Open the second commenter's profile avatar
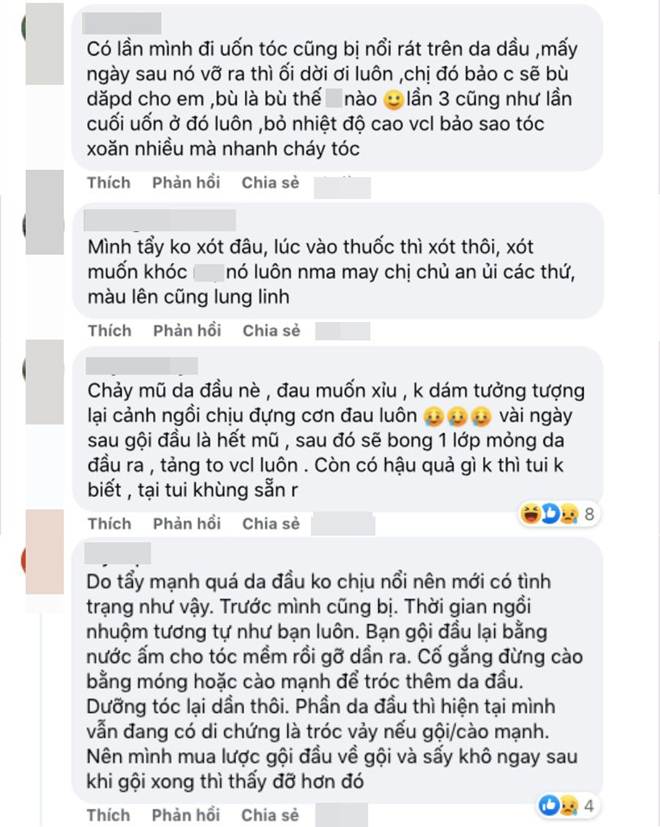This screenshot has width=660, height=827. pyautogui.click(x=44, y=213)
